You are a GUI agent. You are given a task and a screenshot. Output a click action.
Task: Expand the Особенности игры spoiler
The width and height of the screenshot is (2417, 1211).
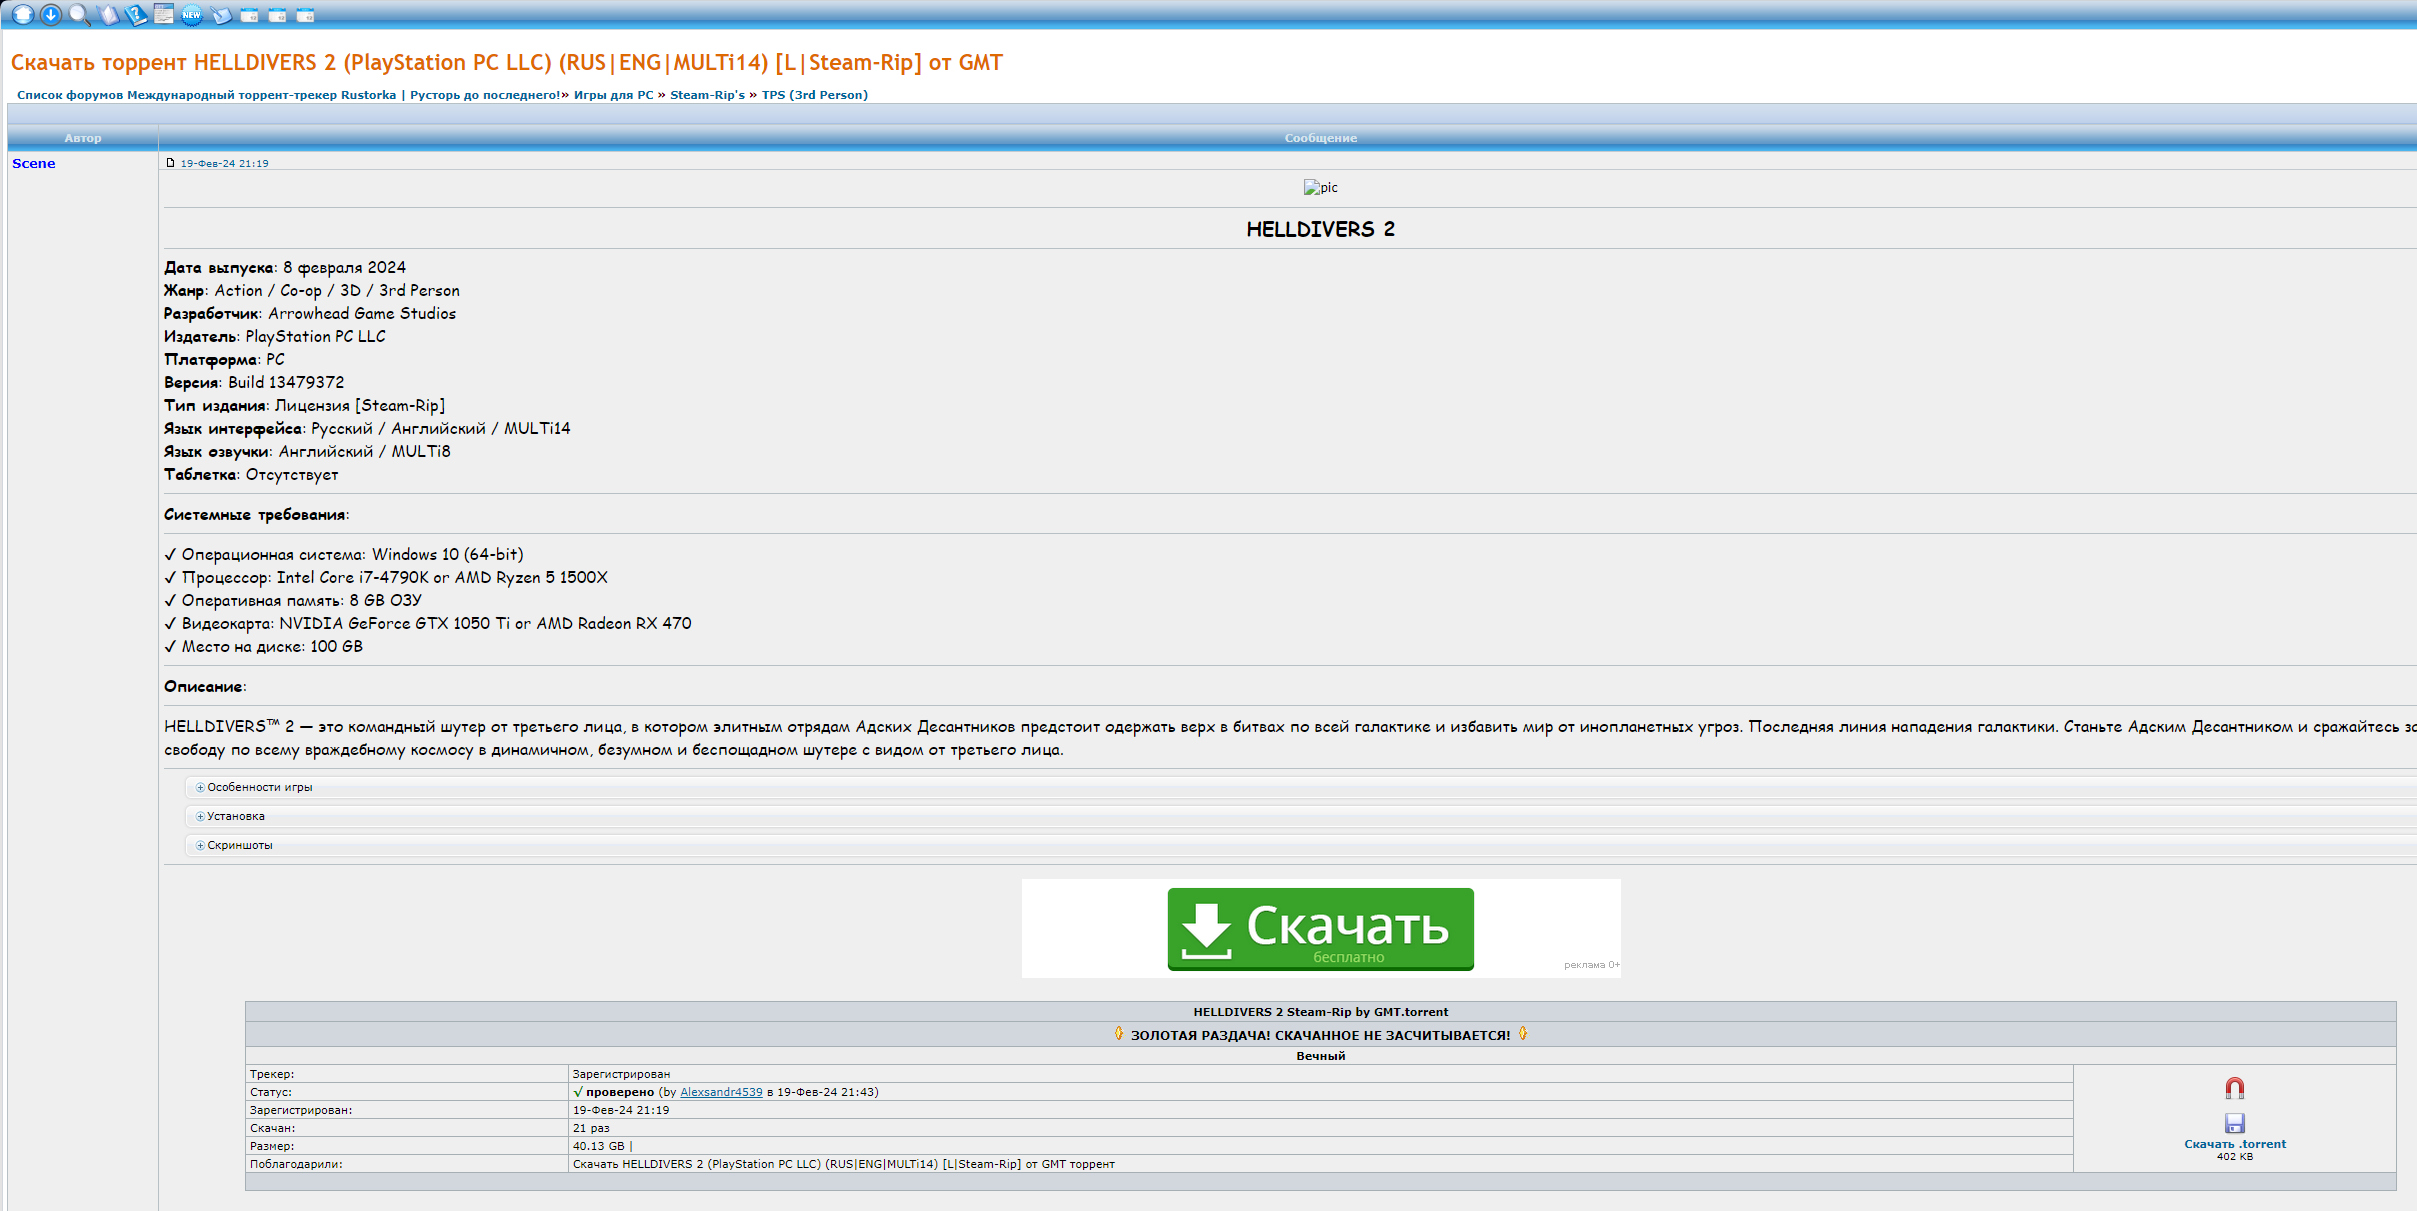coord(259,787)
